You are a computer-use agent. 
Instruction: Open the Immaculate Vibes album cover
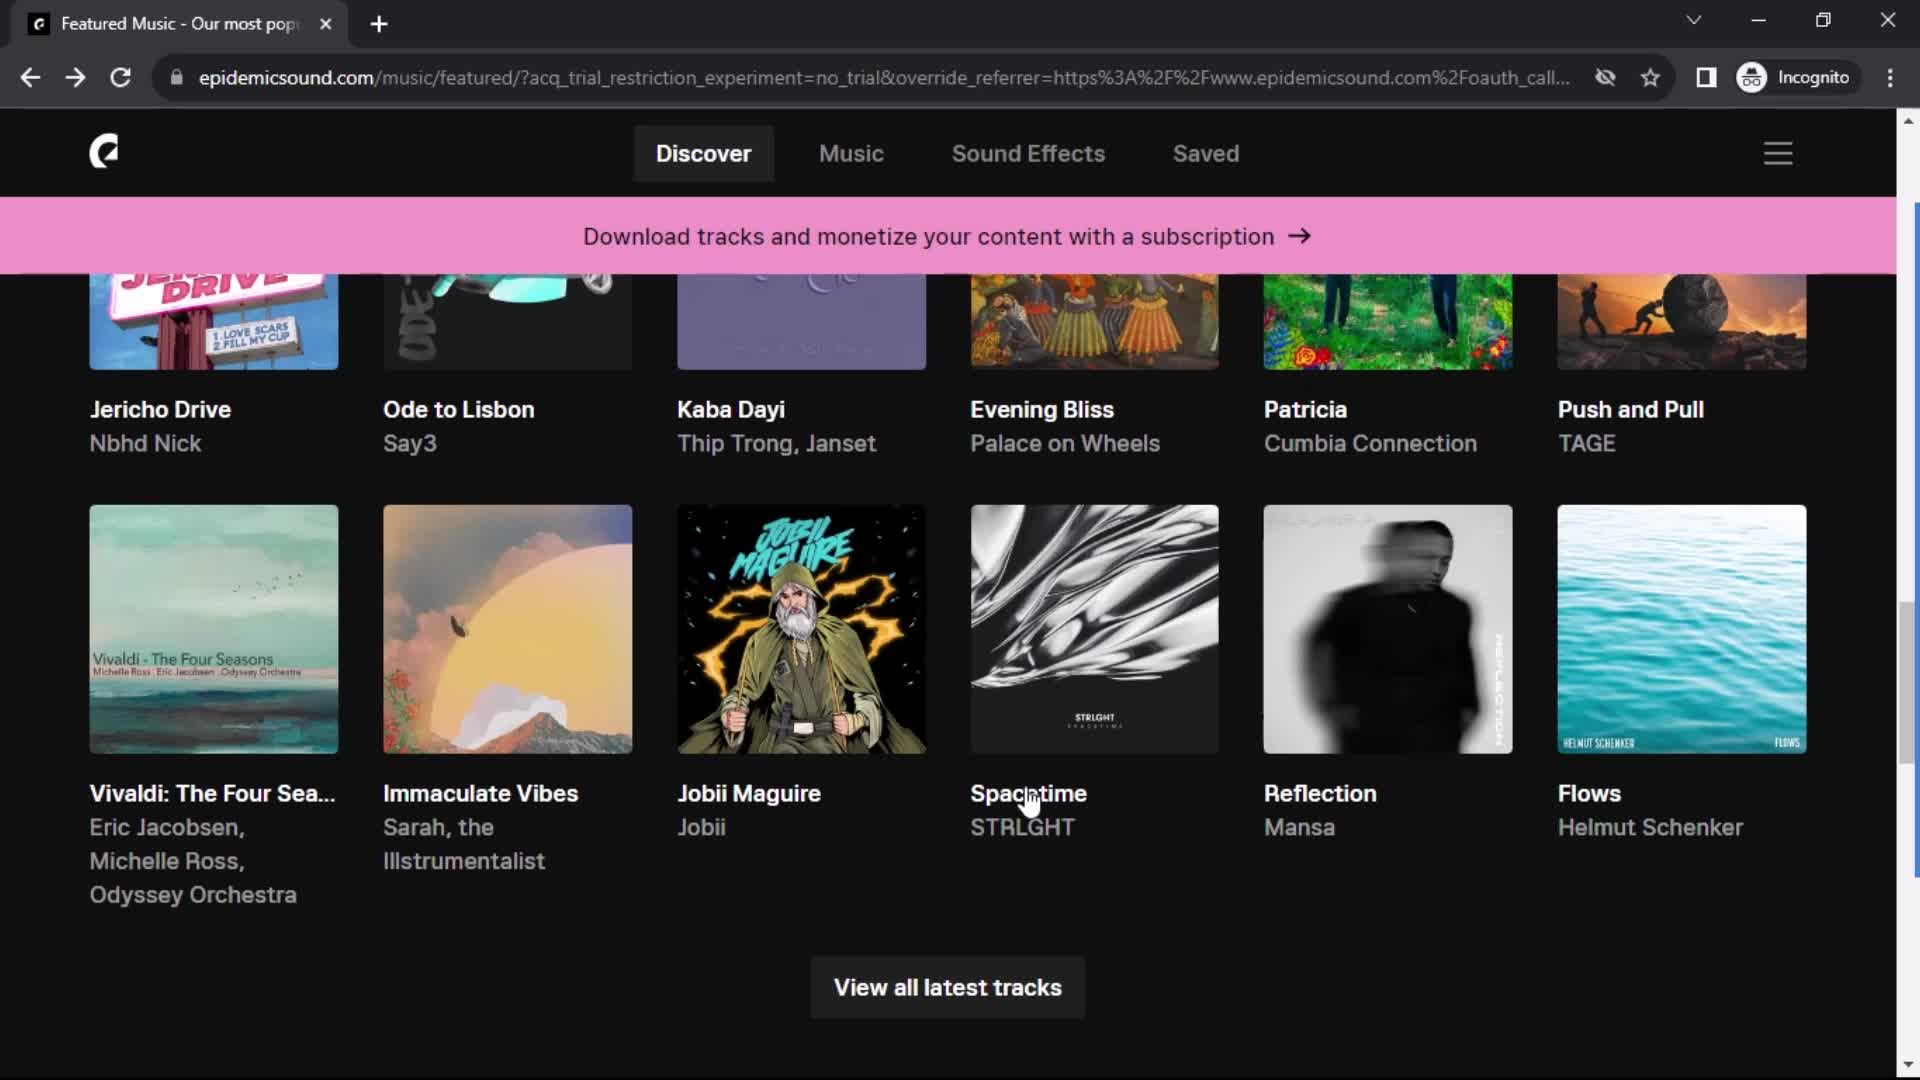pyautogui.click(x=507, y=629)
